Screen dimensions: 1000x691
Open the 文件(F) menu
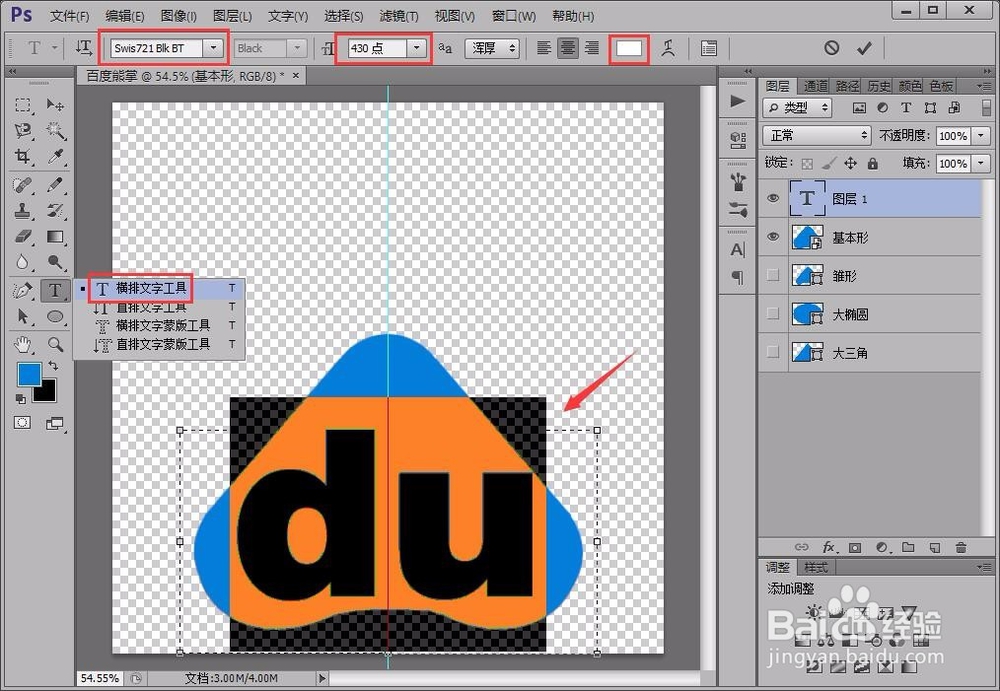[x=70, y=16]
